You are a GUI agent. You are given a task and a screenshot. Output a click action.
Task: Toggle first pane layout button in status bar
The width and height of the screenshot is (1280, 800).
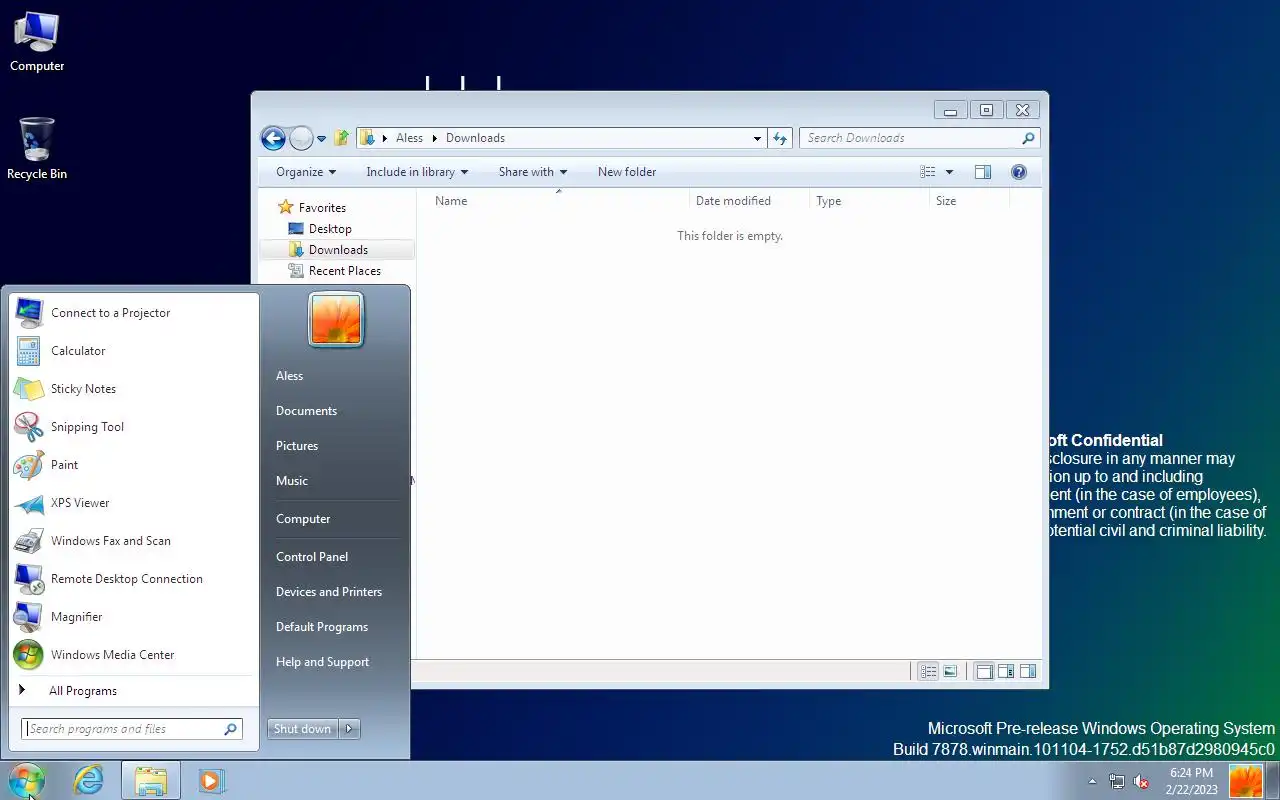click(x=984, y=672)
